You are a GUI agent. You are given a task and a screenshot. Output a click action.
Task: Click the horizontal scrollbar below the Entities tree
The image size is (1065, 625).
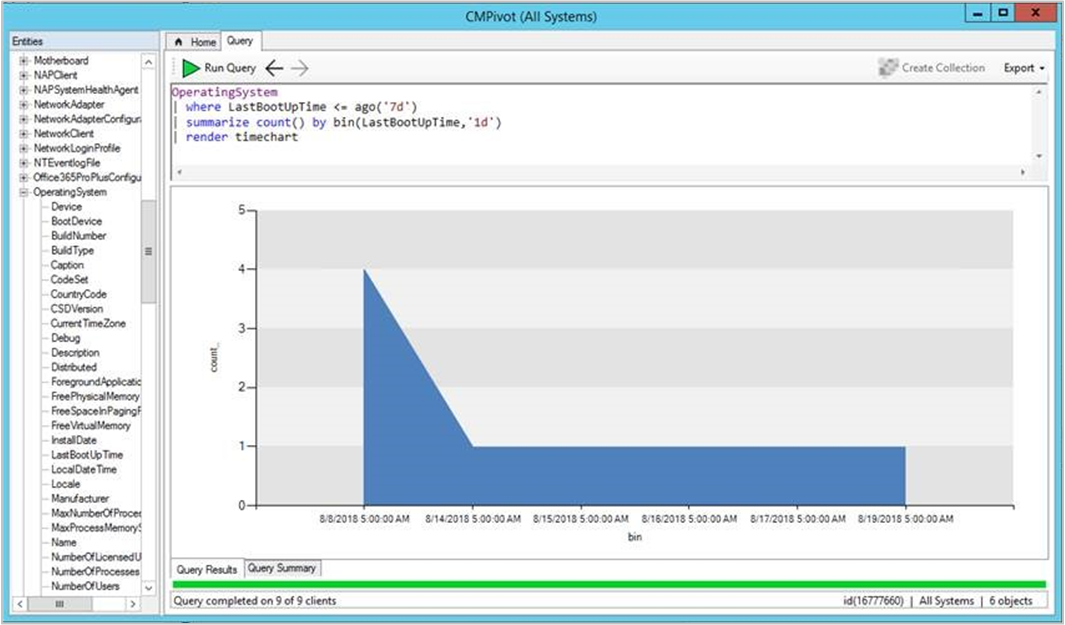pos(60,605)
